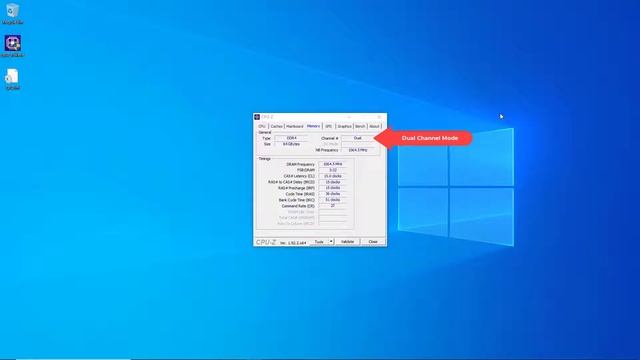Switch to the Mainboard tab
The width and height of the screenshot is (640, 360).
click(x=294, y=127)
